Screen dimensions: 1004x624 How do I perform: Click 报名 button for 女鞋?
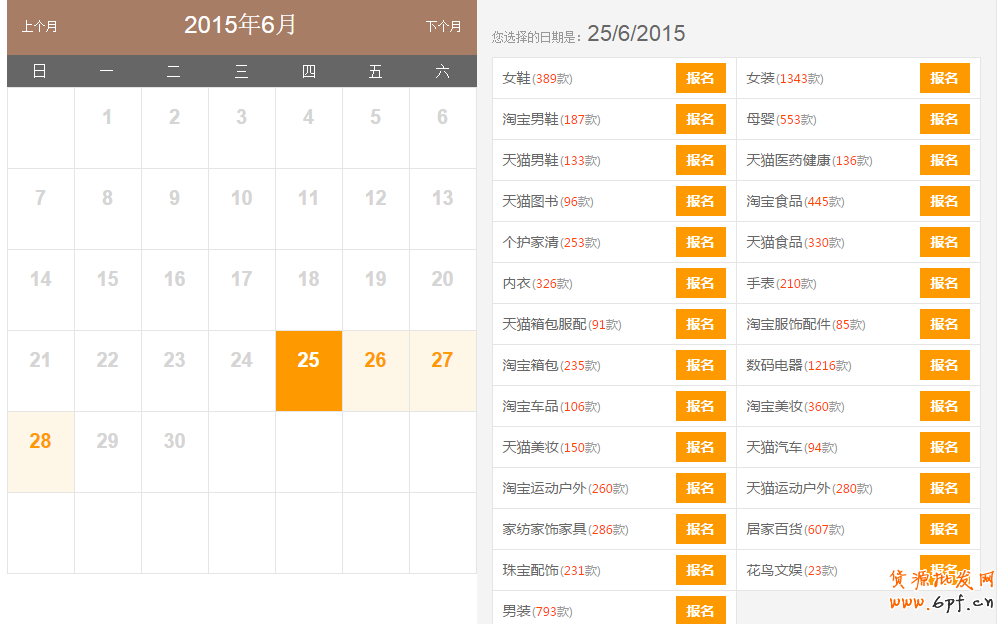(x=700, y=78)
